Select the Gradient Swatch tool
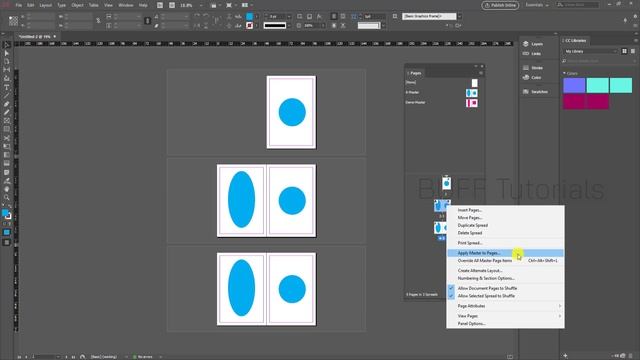 tap(7, 155)
